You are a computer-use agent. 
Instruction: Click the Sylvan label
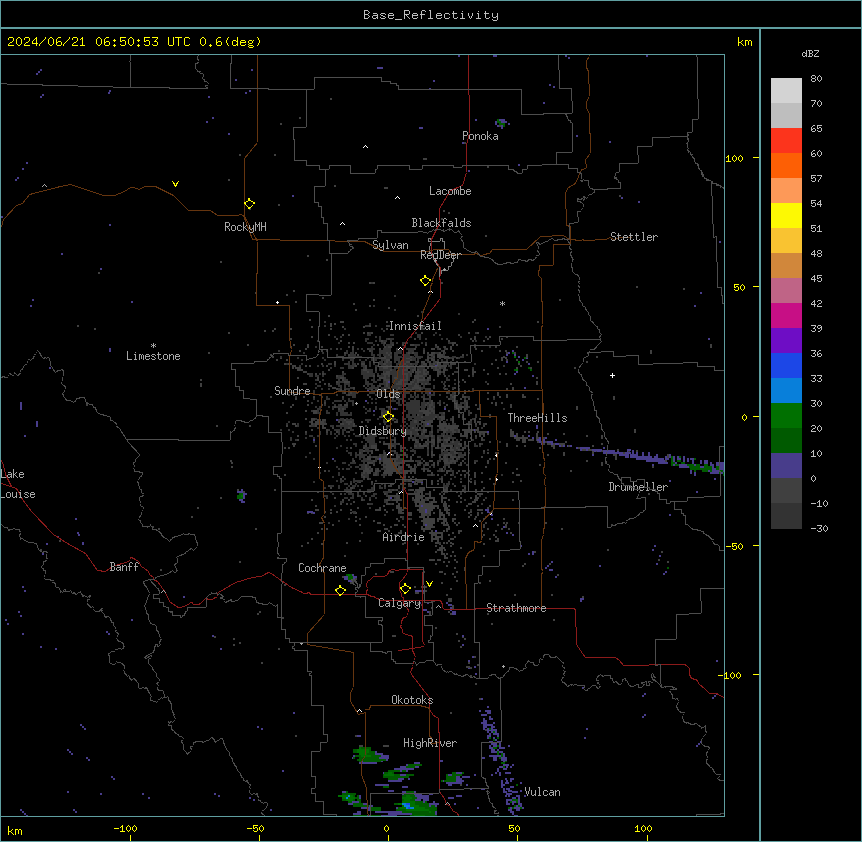pos(390,245)
